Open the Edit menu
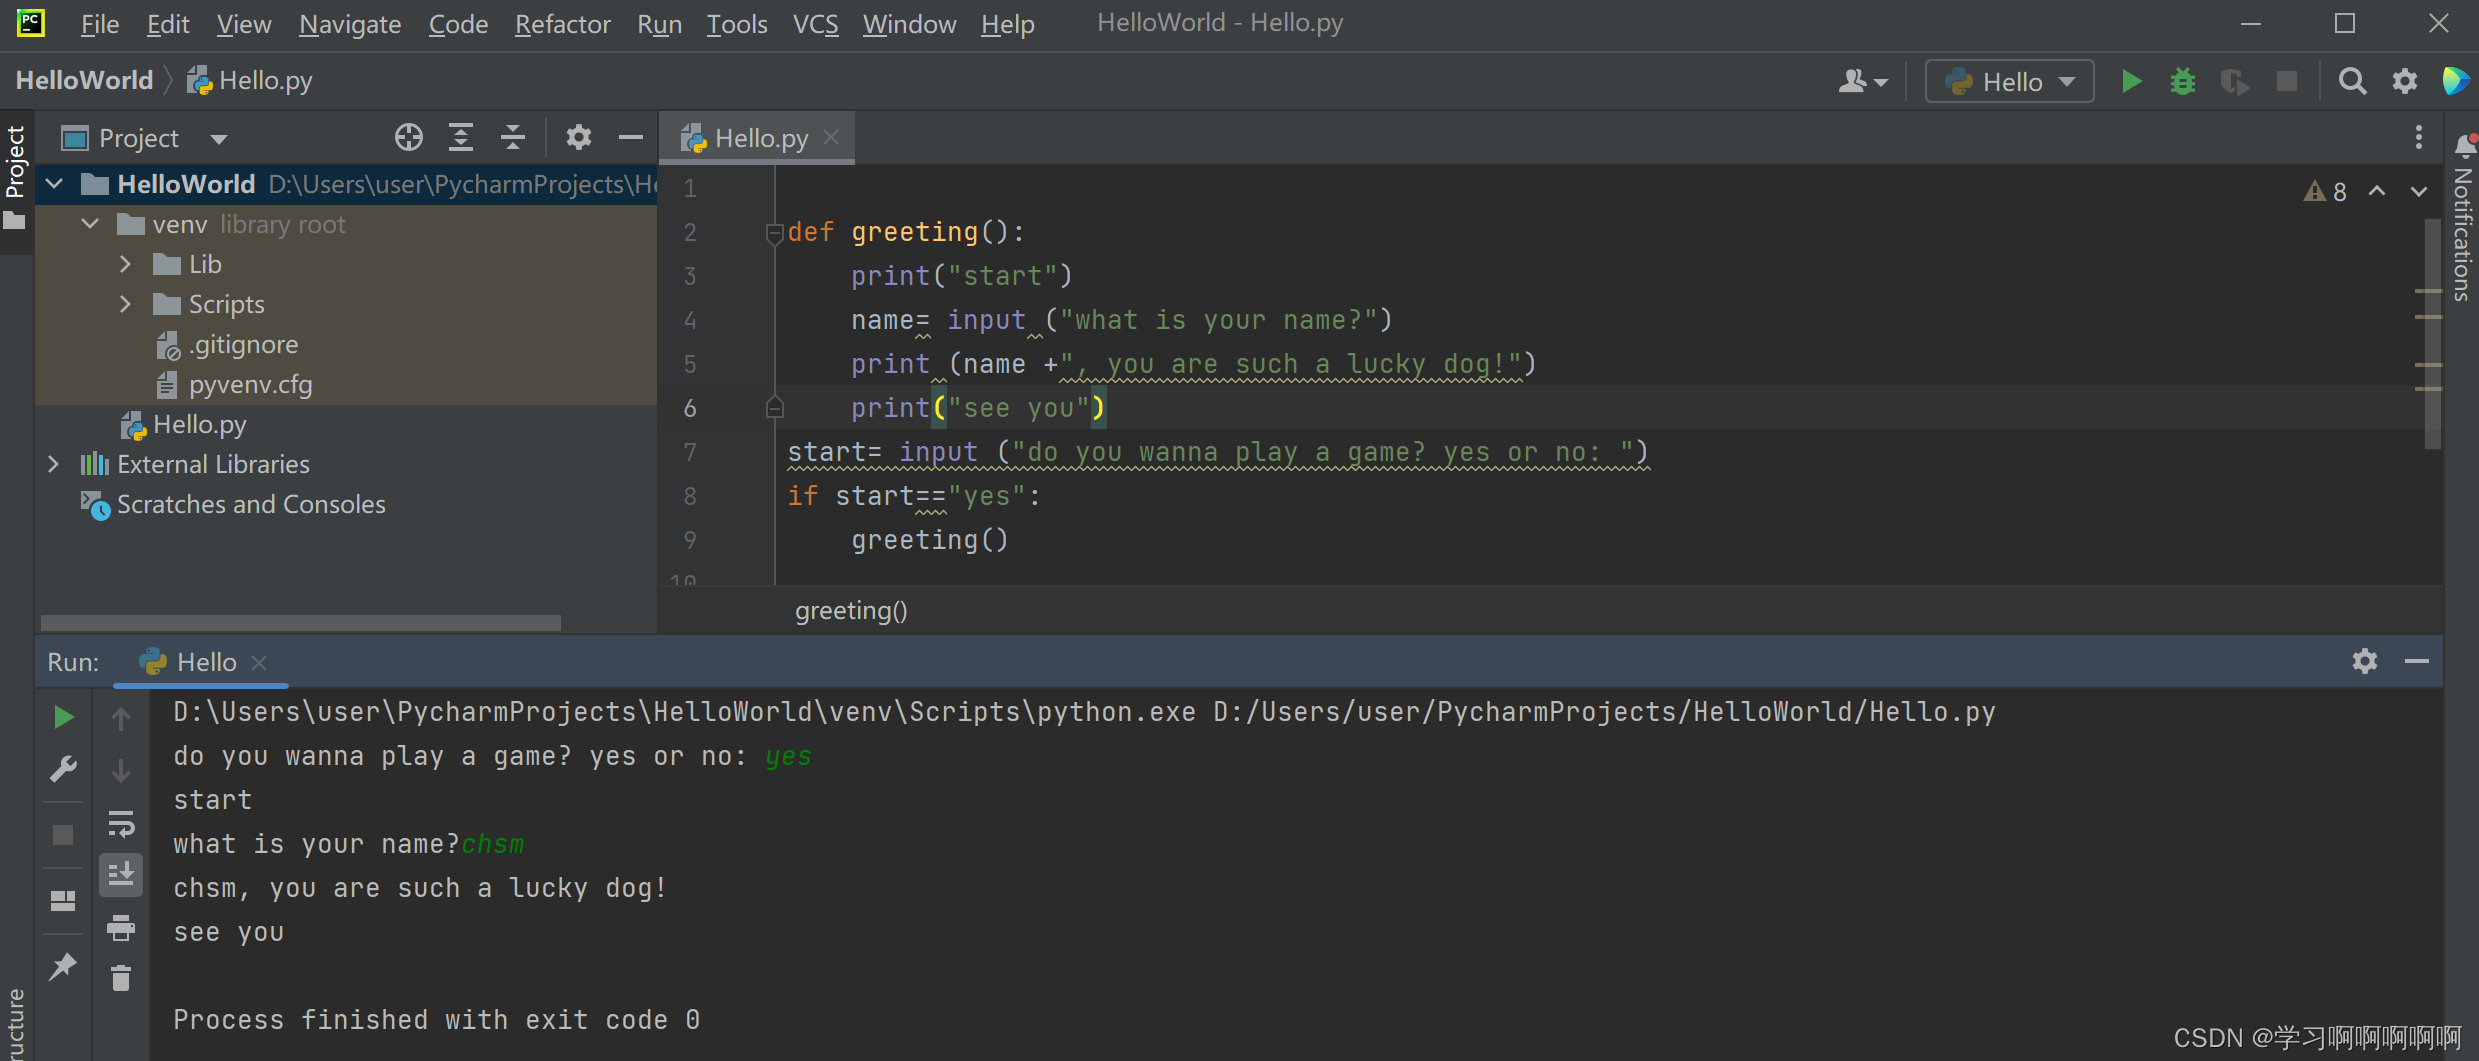 pos(168,24)
